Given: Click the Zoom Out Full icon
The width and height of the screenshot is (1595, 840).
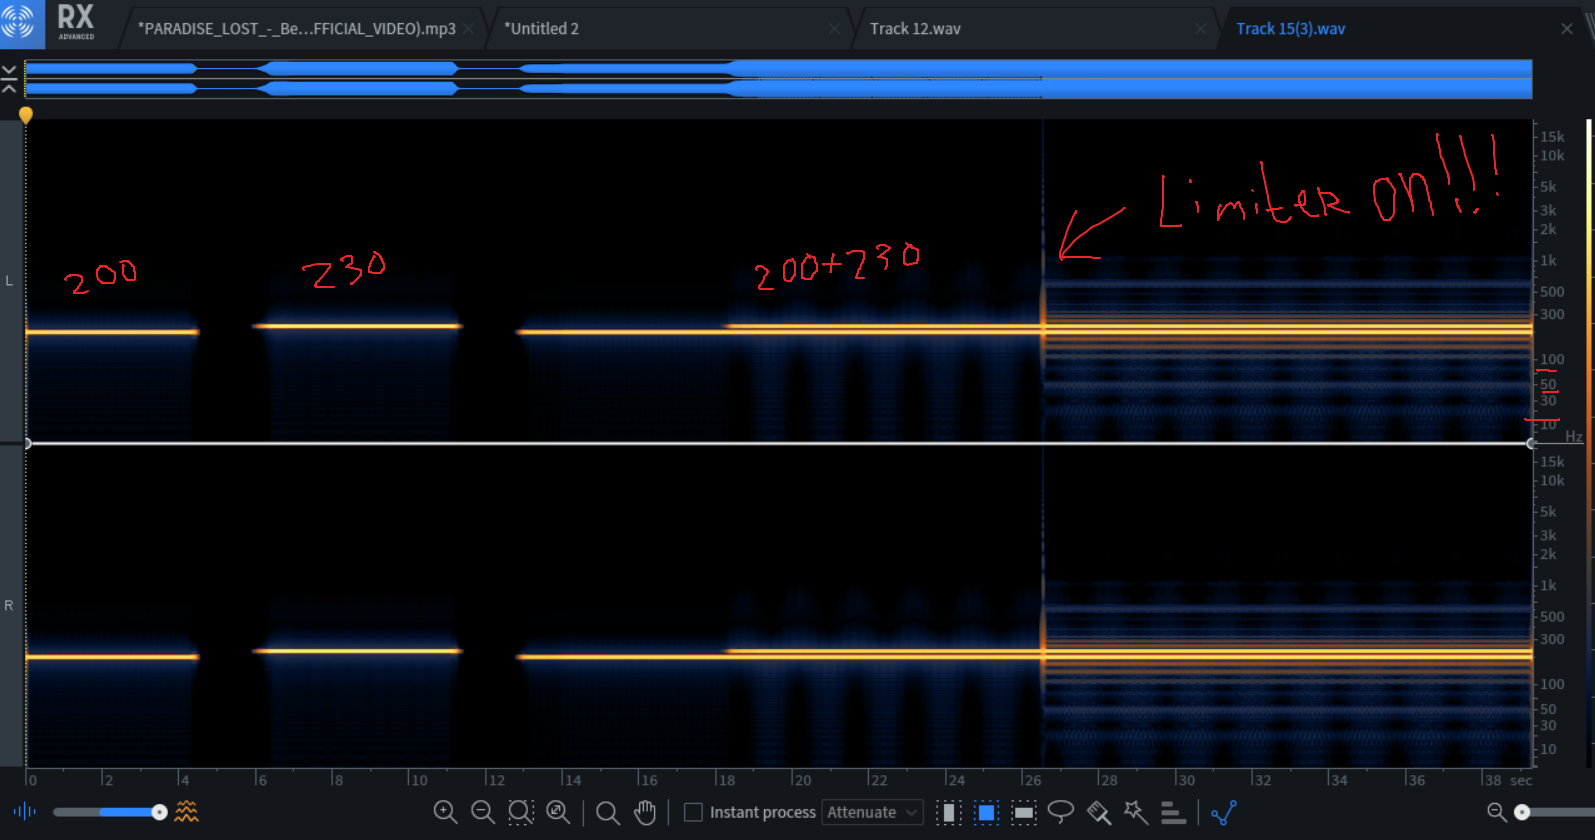Looking at the screenshot, I should (x=558, y=812).
